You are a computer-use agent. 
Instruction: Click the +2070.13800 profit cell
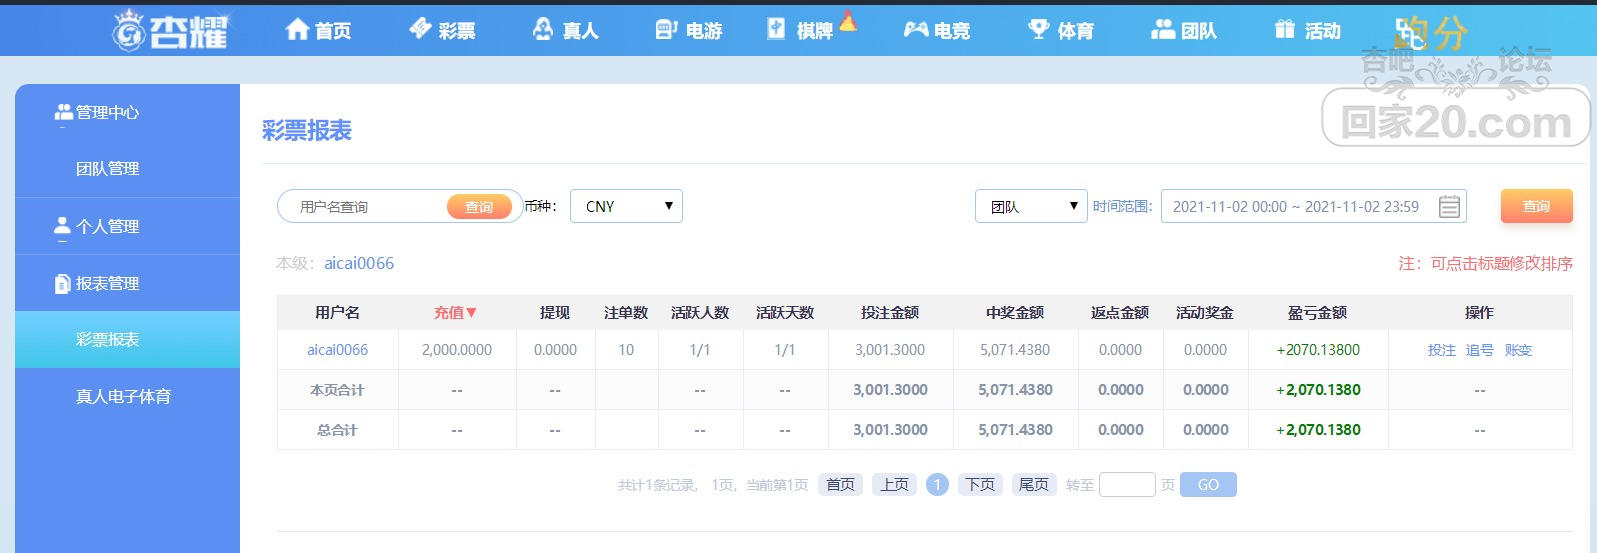point(1318,350)
